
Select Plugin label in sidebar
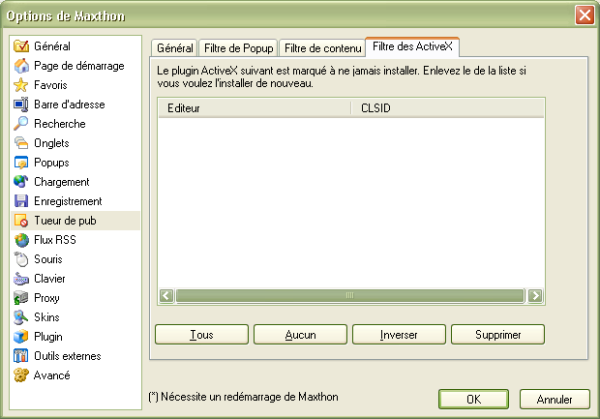(48, 336)
